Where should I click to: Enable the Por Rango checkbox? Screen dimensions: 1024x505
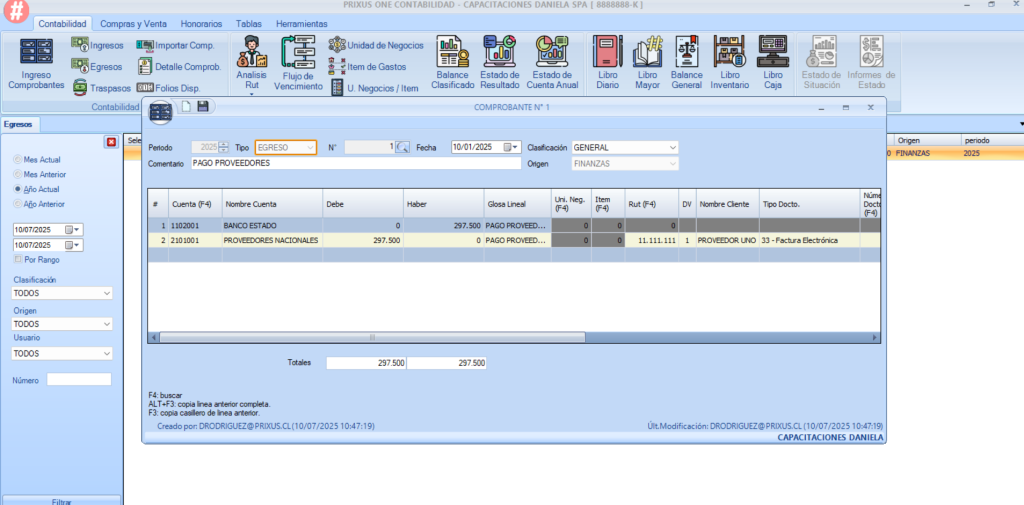click(x=17, y=260)
